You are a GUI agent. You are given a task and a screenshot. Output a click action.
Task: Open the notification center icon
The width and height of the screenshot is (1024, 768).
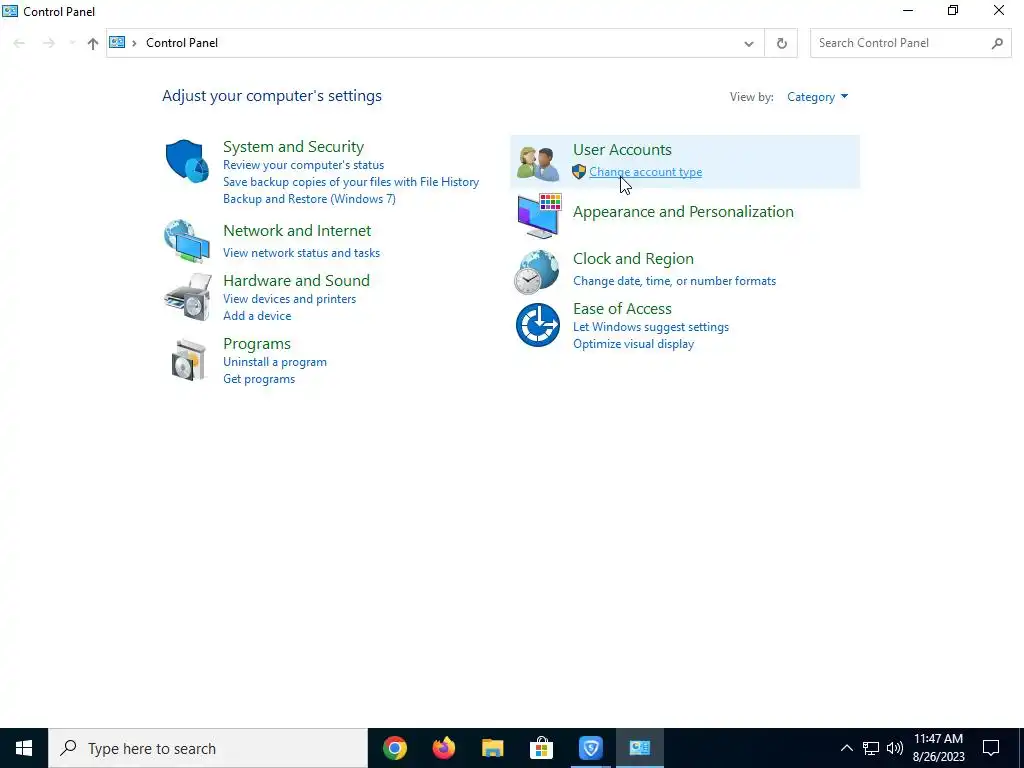[x=991, y=748]
